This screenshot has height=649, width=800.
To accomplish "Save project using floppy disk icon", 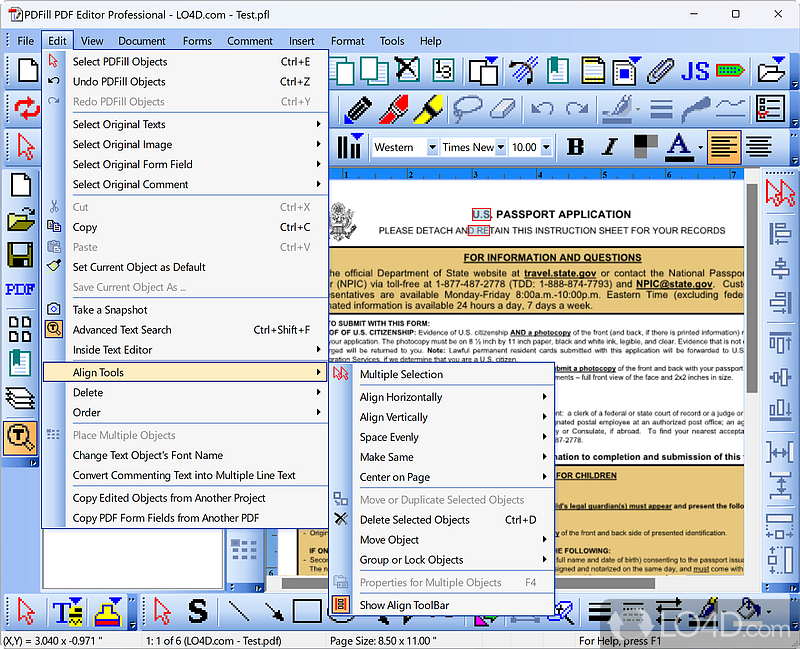I will (20, 255).
